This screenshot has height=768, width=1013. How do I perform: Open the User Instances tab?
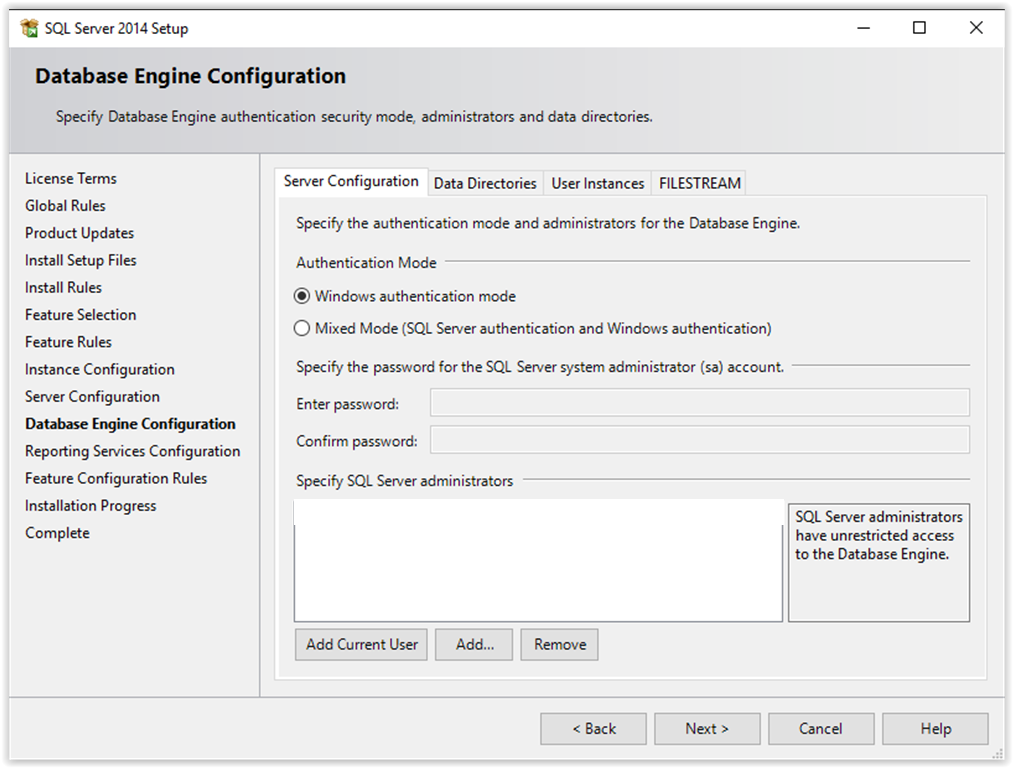pos(598,183)
